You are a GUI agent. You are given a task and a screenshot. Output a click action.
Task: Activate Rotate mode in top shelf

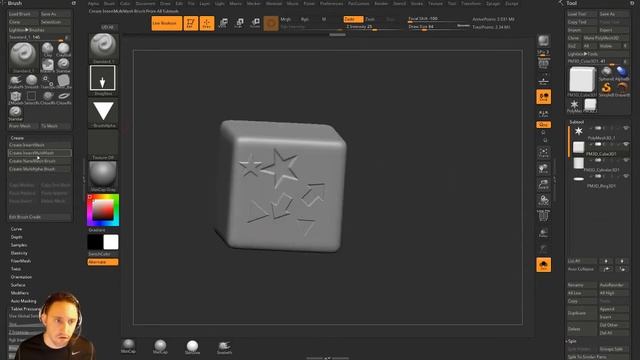(256, 23)
